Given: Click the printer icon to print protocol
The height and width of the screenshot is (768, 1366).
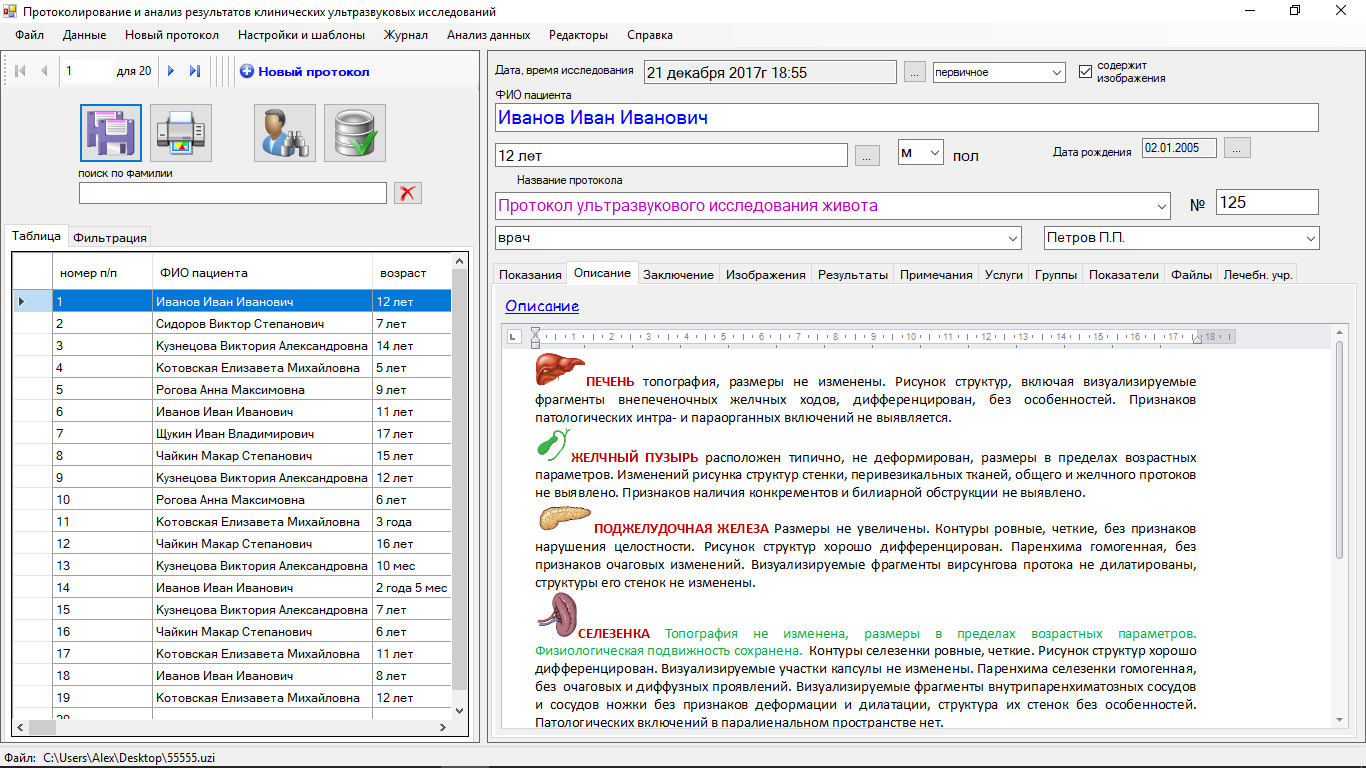Looking at the screenshot, I should pyautogui.click(x=181, y=133).
